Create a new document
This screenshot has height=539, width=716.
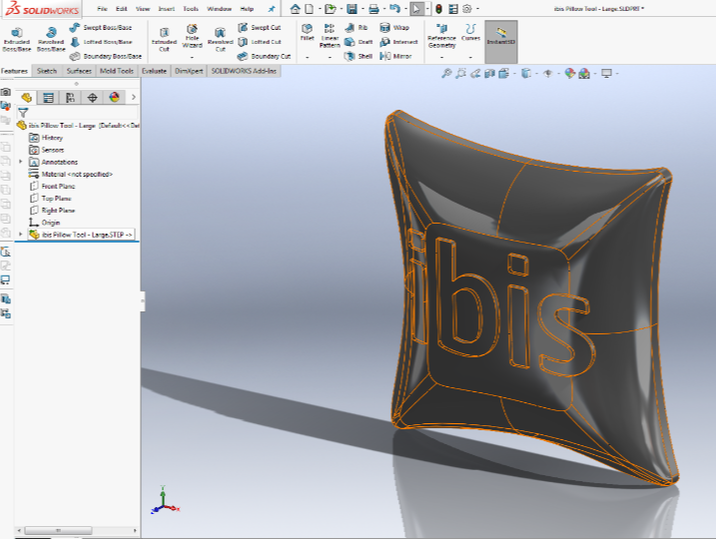point(309,9)
